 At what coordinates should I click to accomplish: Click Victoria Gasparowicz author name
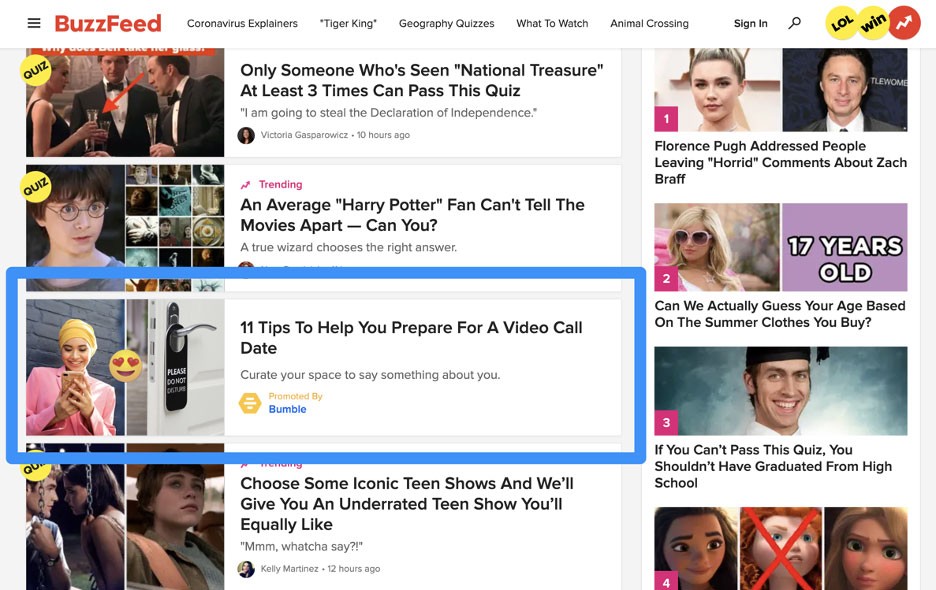pyautogui.click(x=304, y=135)
